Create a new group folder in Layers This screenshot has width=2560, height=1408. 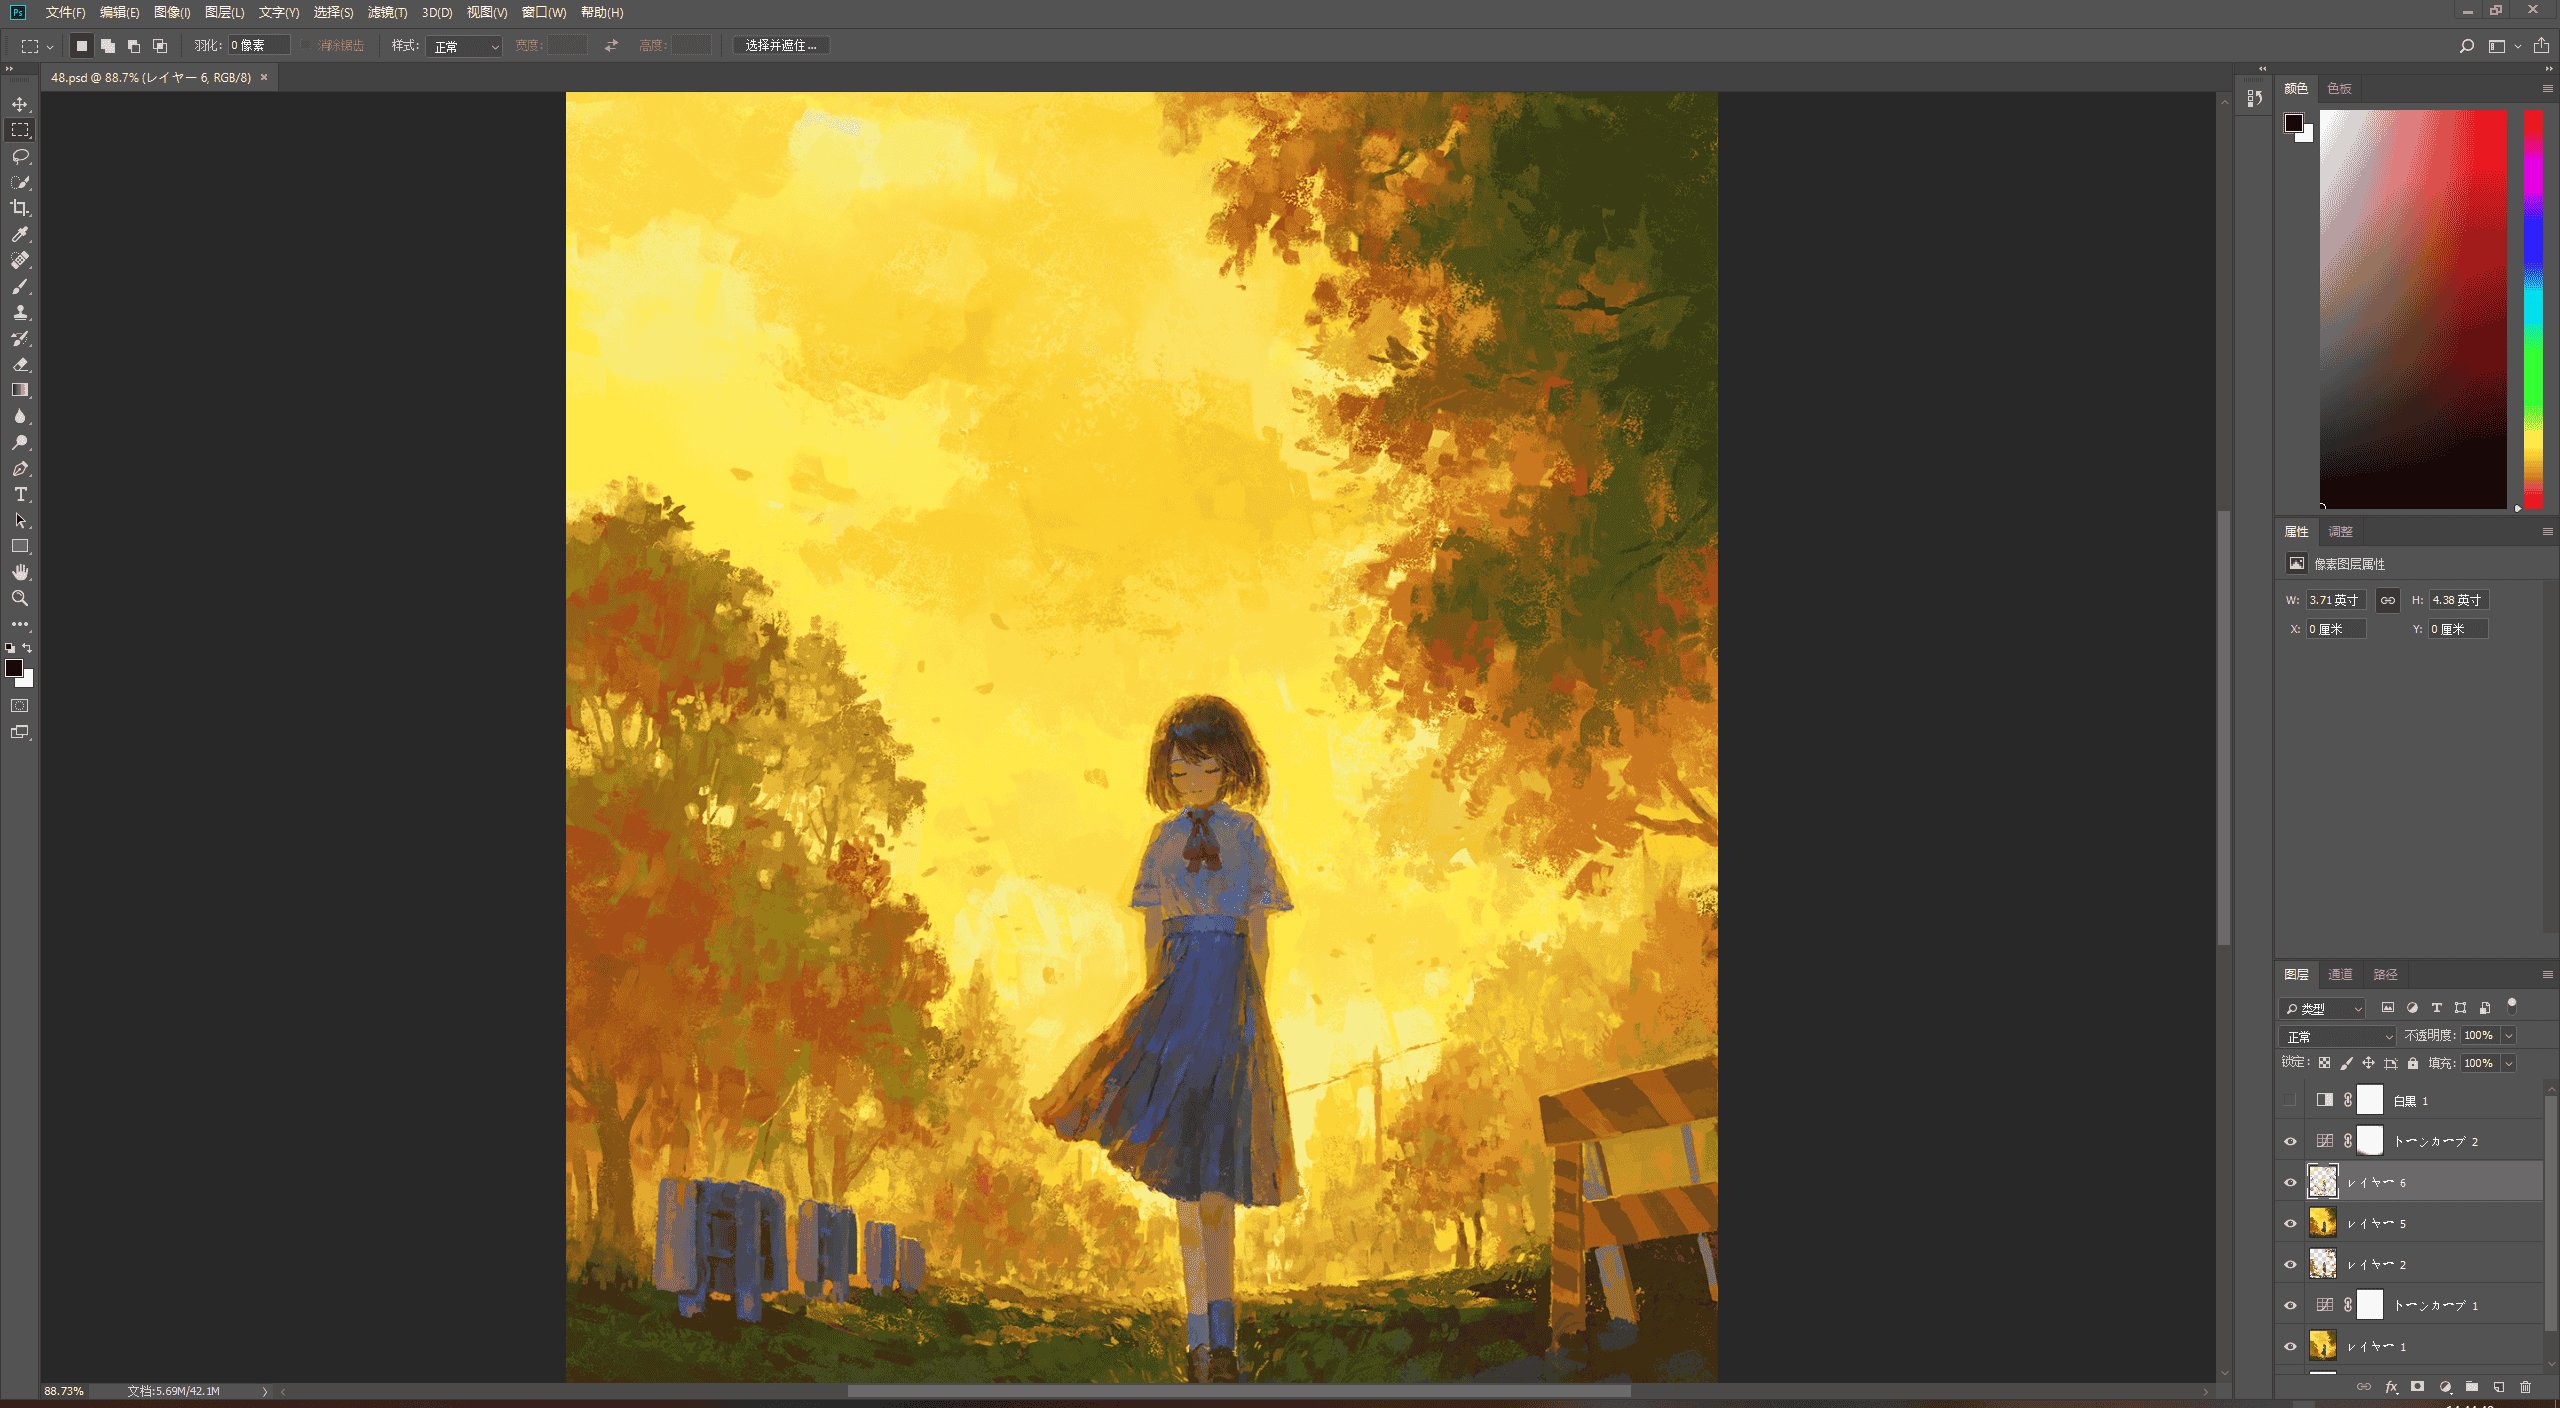(2471, 1387)
